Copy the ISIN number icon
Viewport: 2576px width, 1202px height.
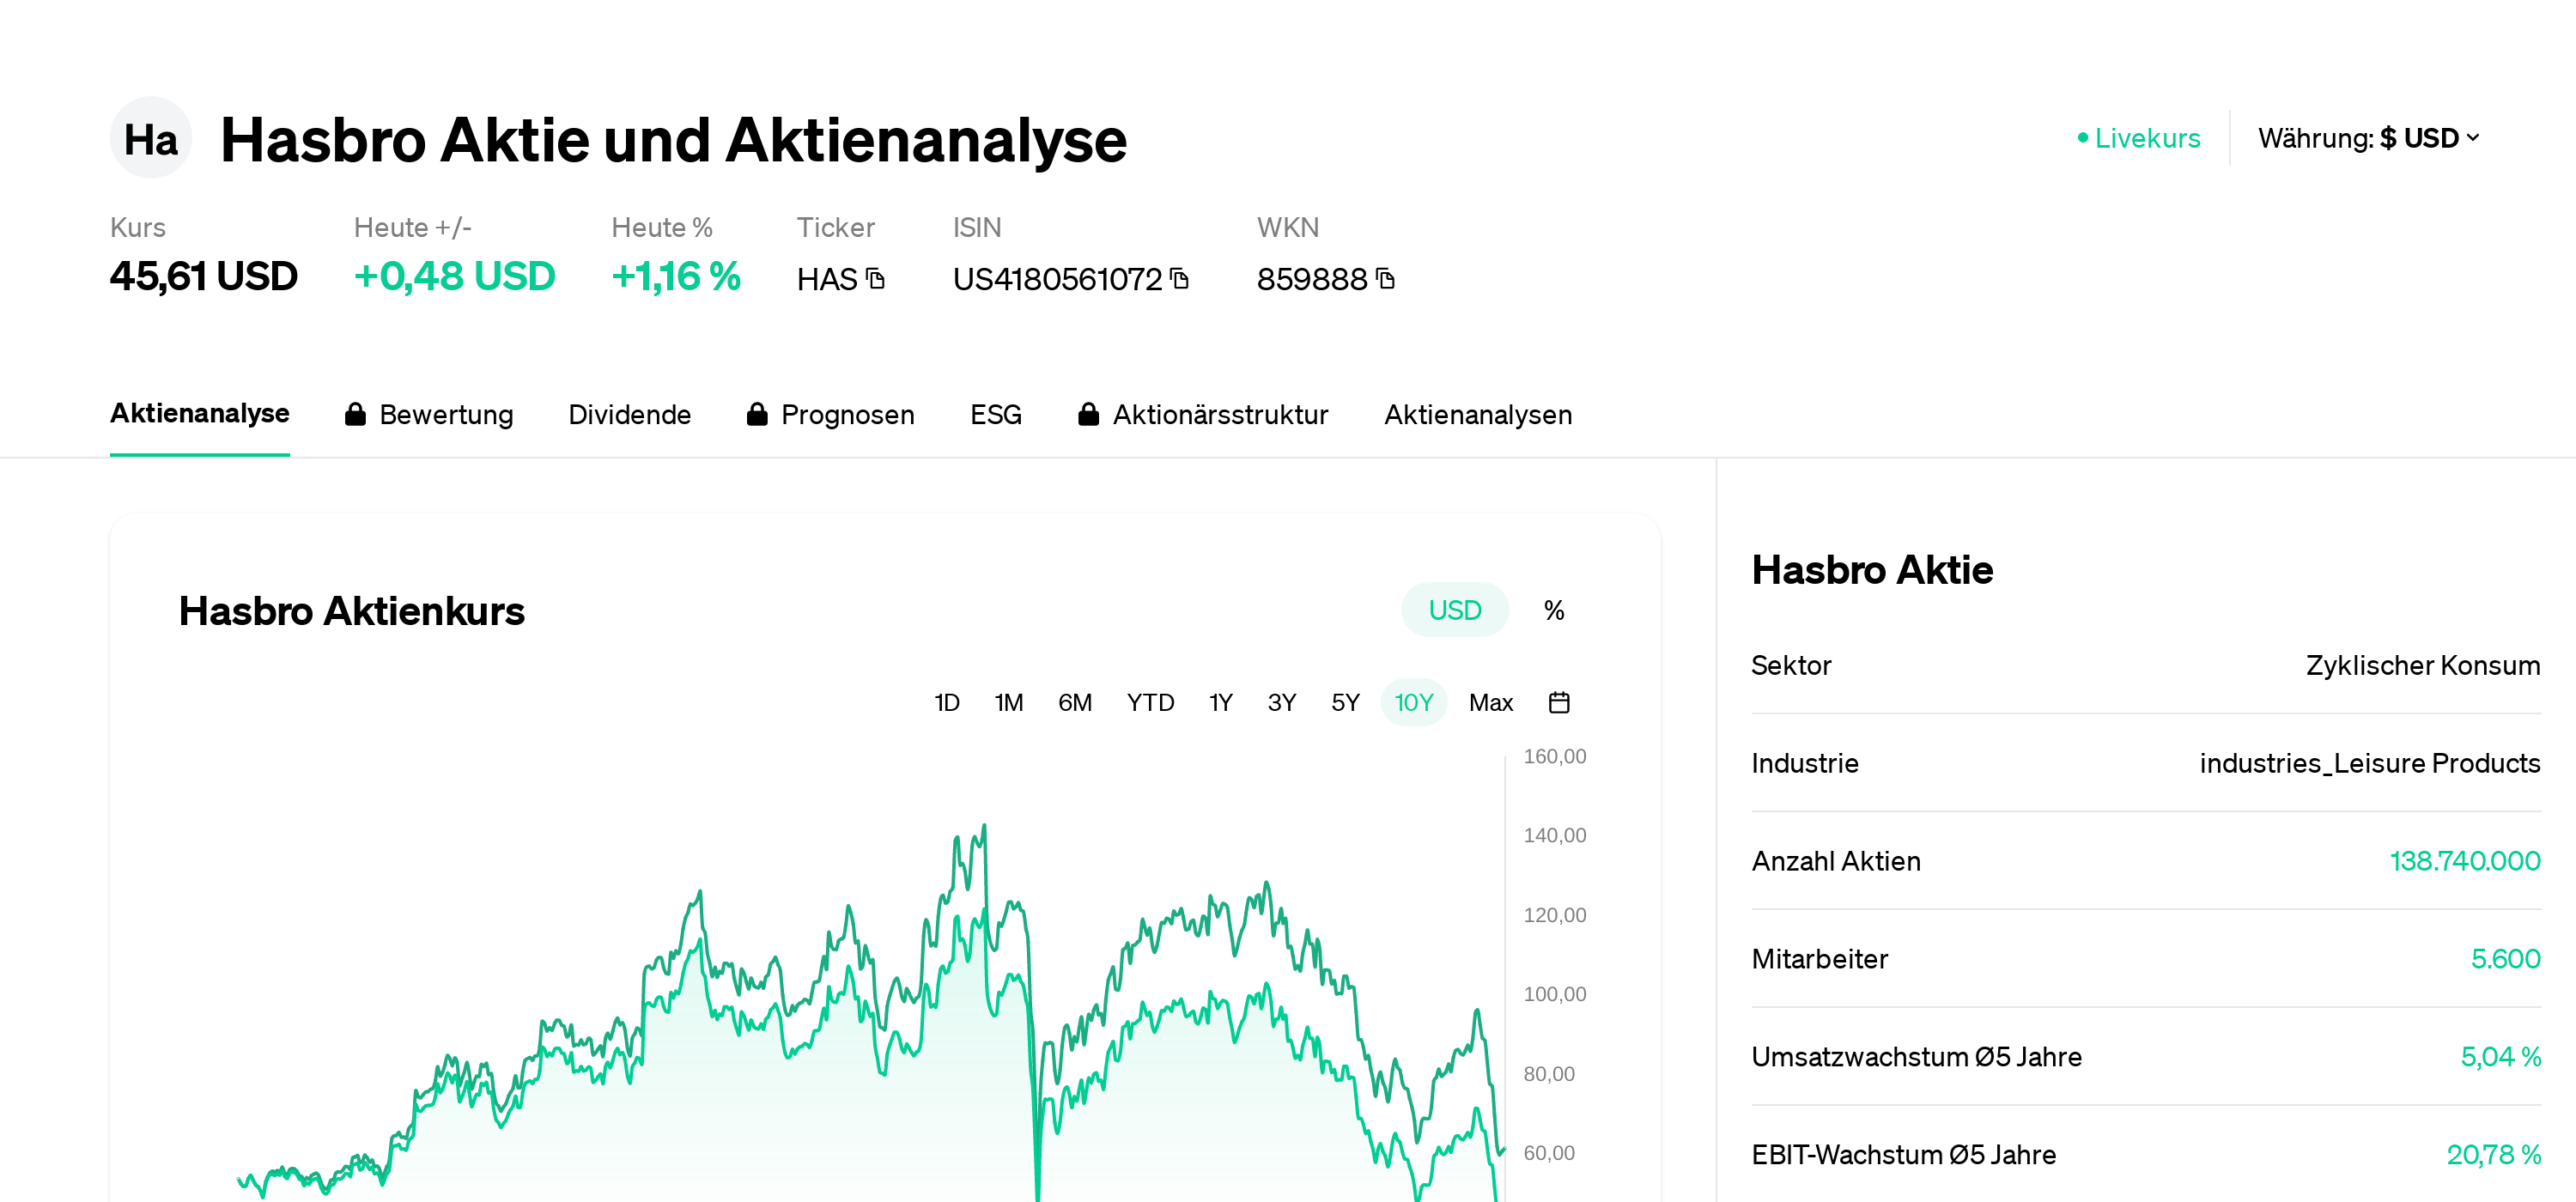coord(1180,278)
